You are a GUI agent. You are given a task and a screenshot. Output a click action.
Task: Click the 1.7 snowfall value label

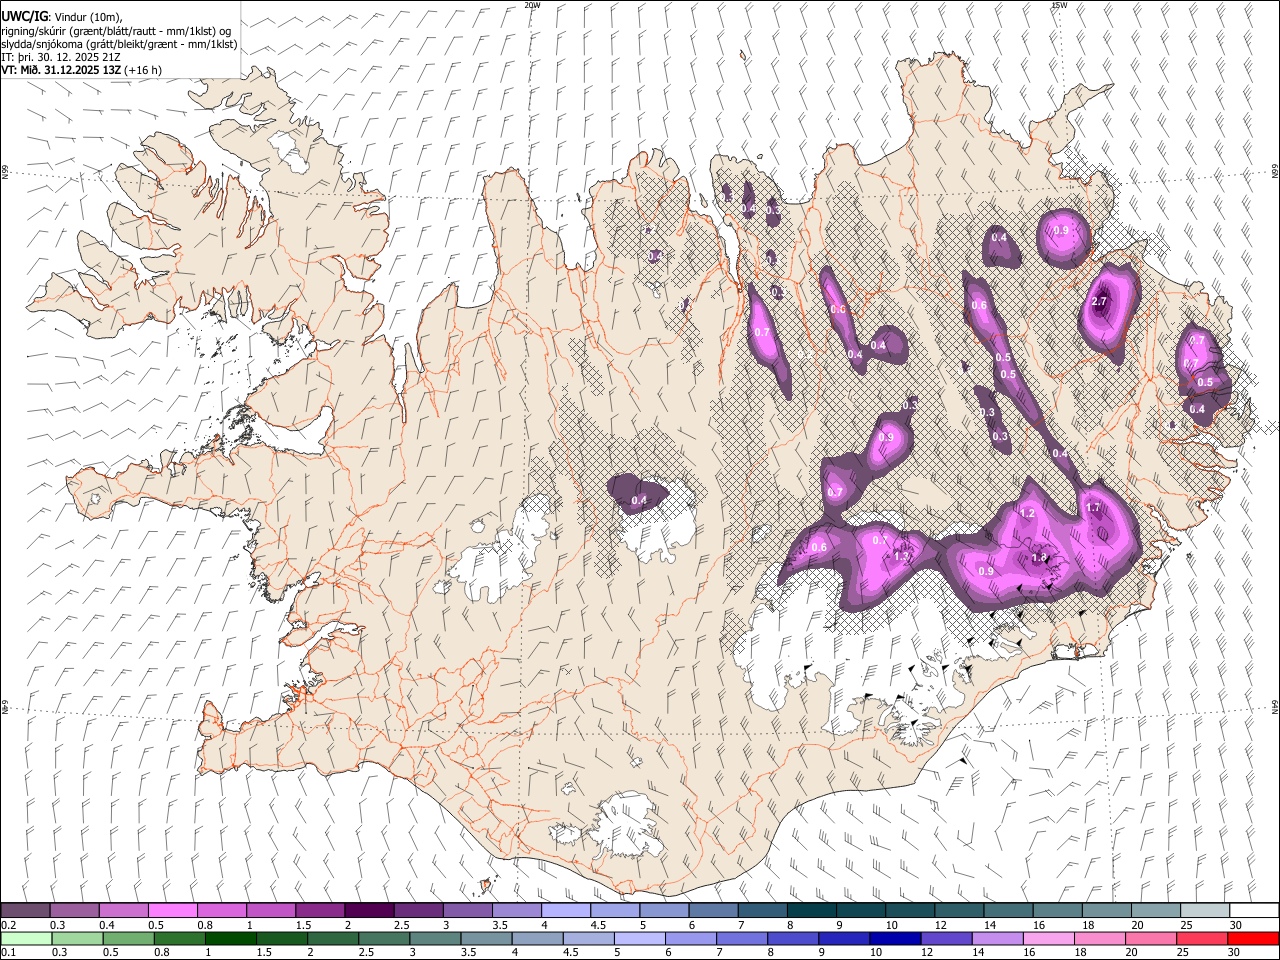click(1093, 508)
